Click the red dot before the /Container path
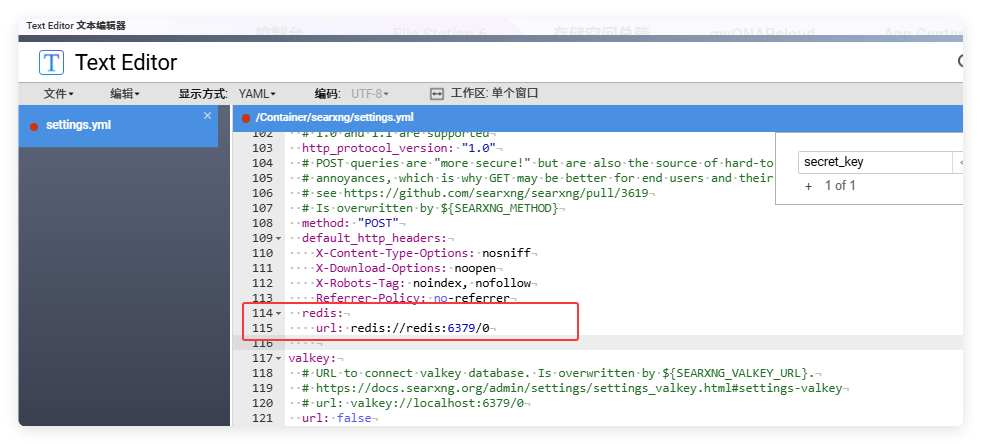Viewport: 981px width, 444px height. point(245,118)
